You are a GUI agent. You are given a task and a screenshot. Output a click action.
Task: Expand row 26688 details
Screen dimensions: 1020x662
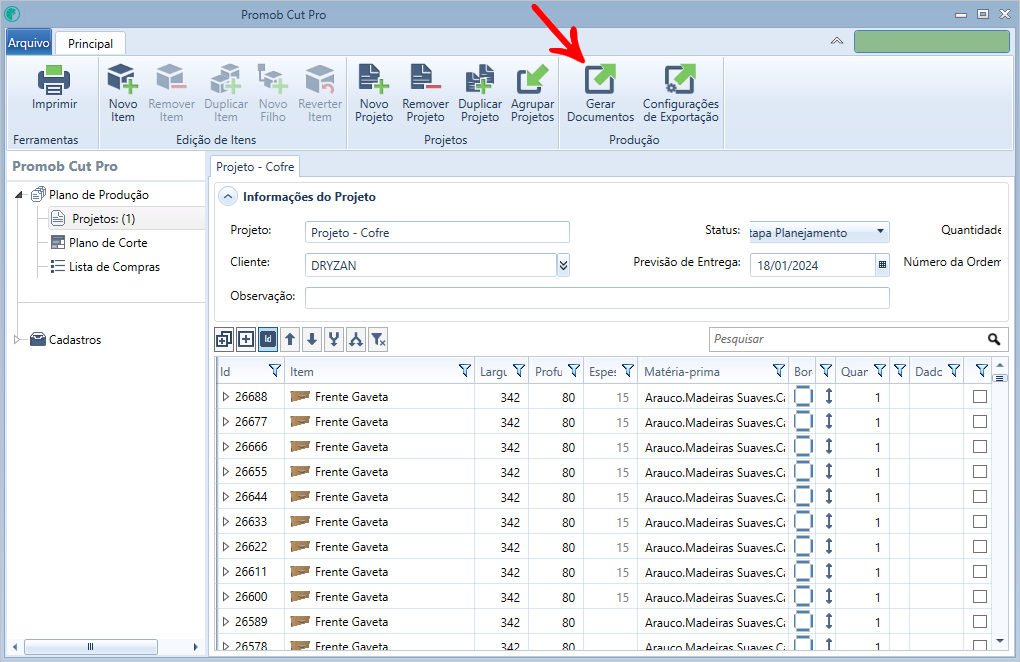coord(226,397)
